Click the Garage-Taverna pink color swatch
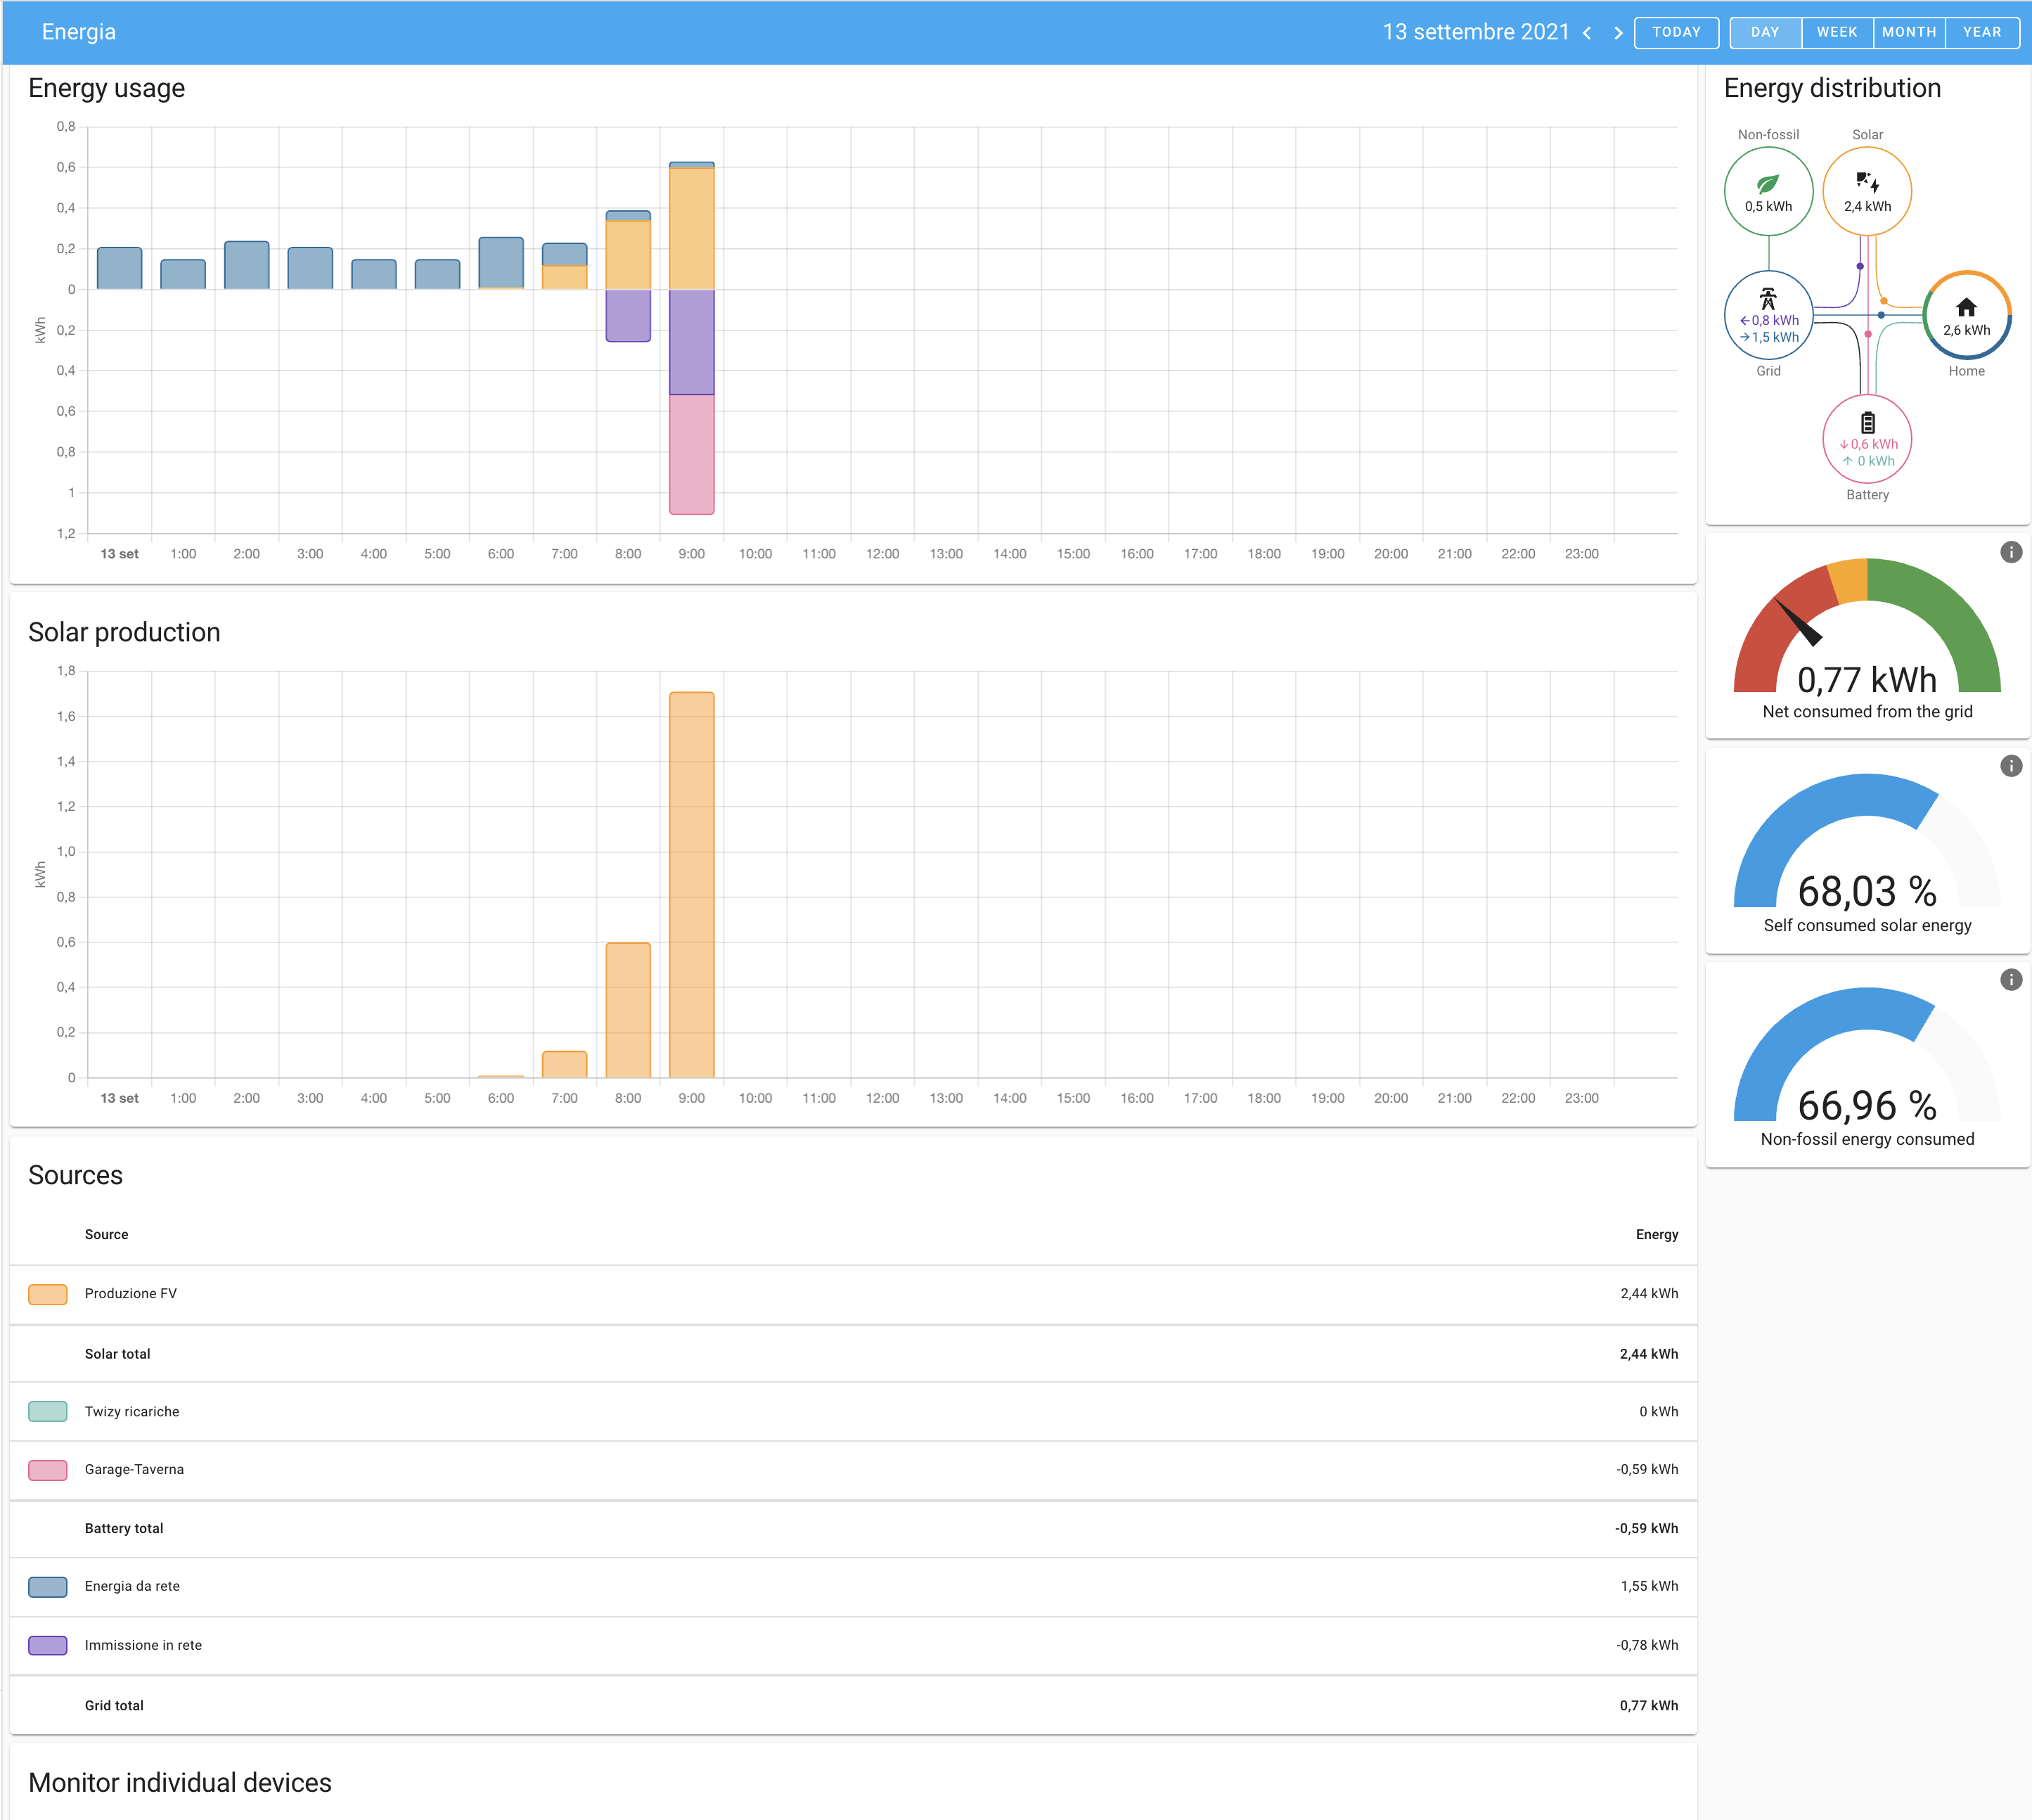 tap(48, 1470)
